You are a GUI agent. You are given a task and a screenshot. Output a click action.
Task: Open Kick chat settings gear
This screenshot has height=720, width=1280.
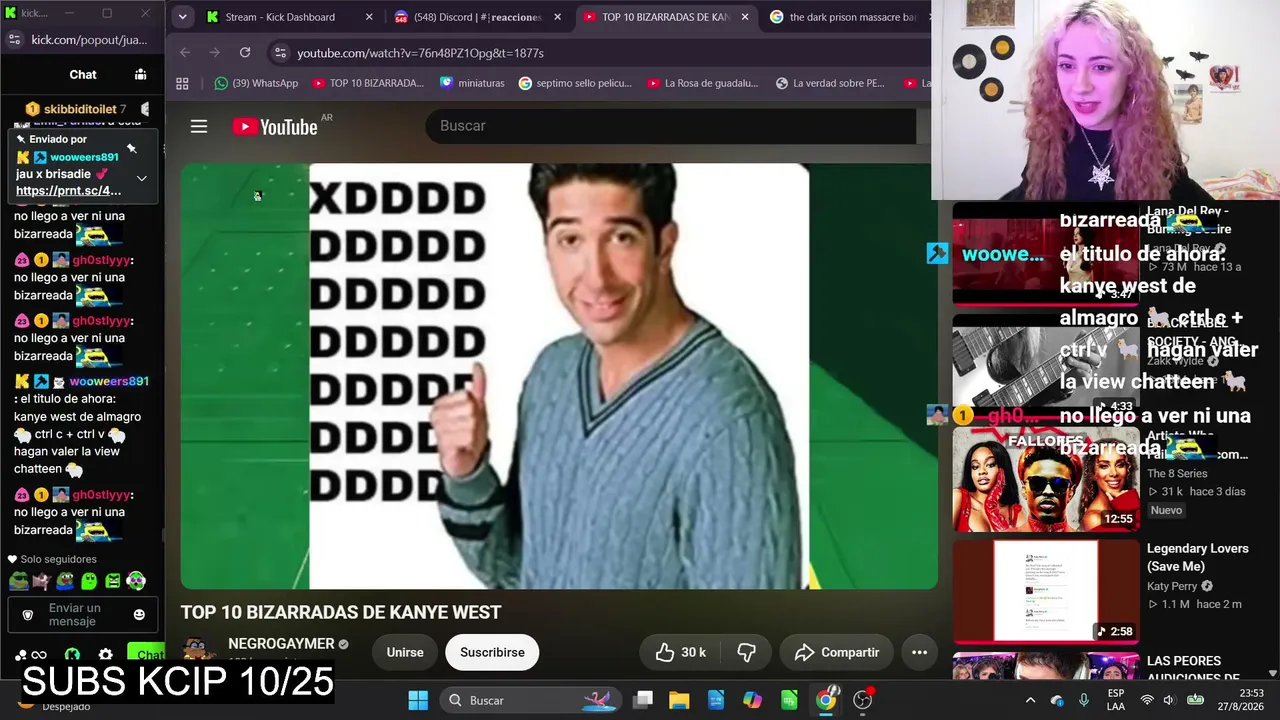point(104,655)
